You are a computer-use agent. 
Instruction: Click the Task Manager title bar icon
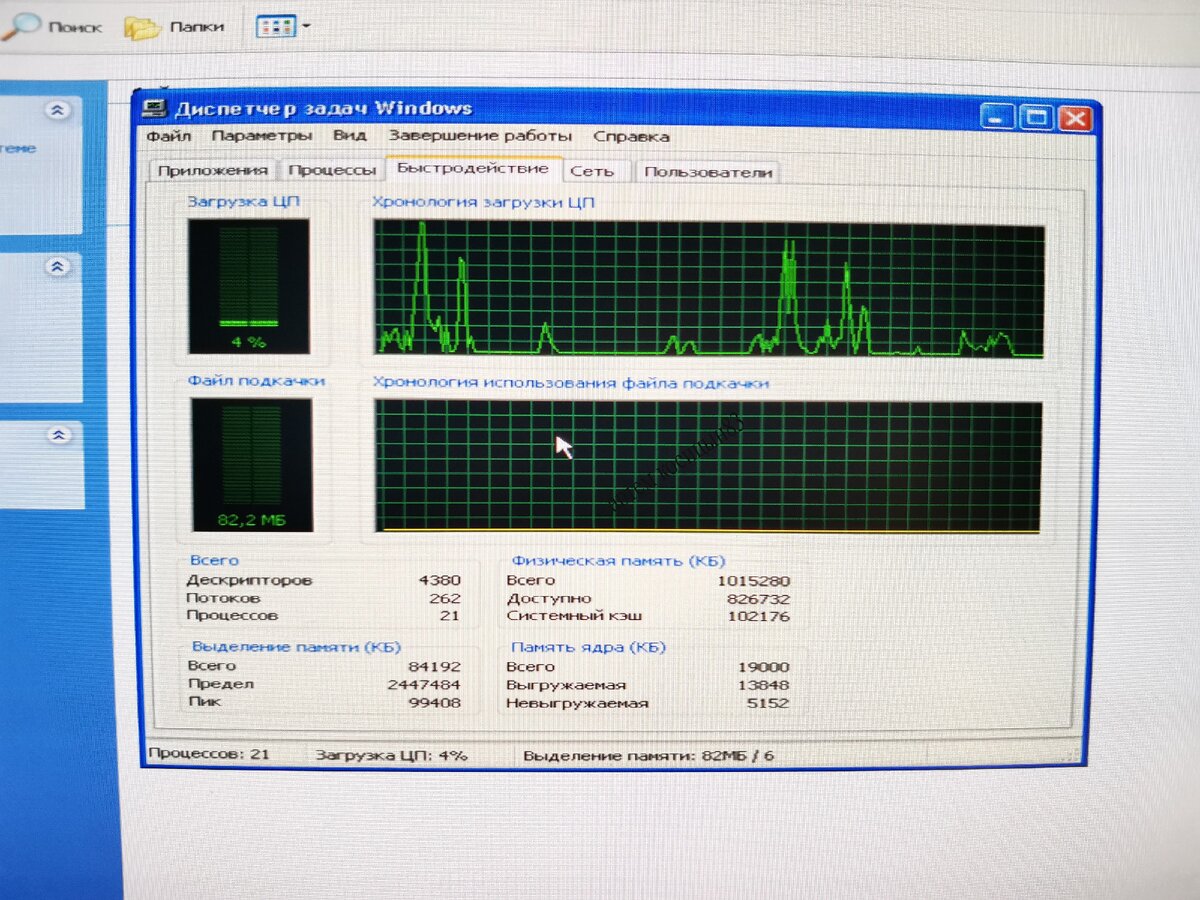click(x=155, y=108)
